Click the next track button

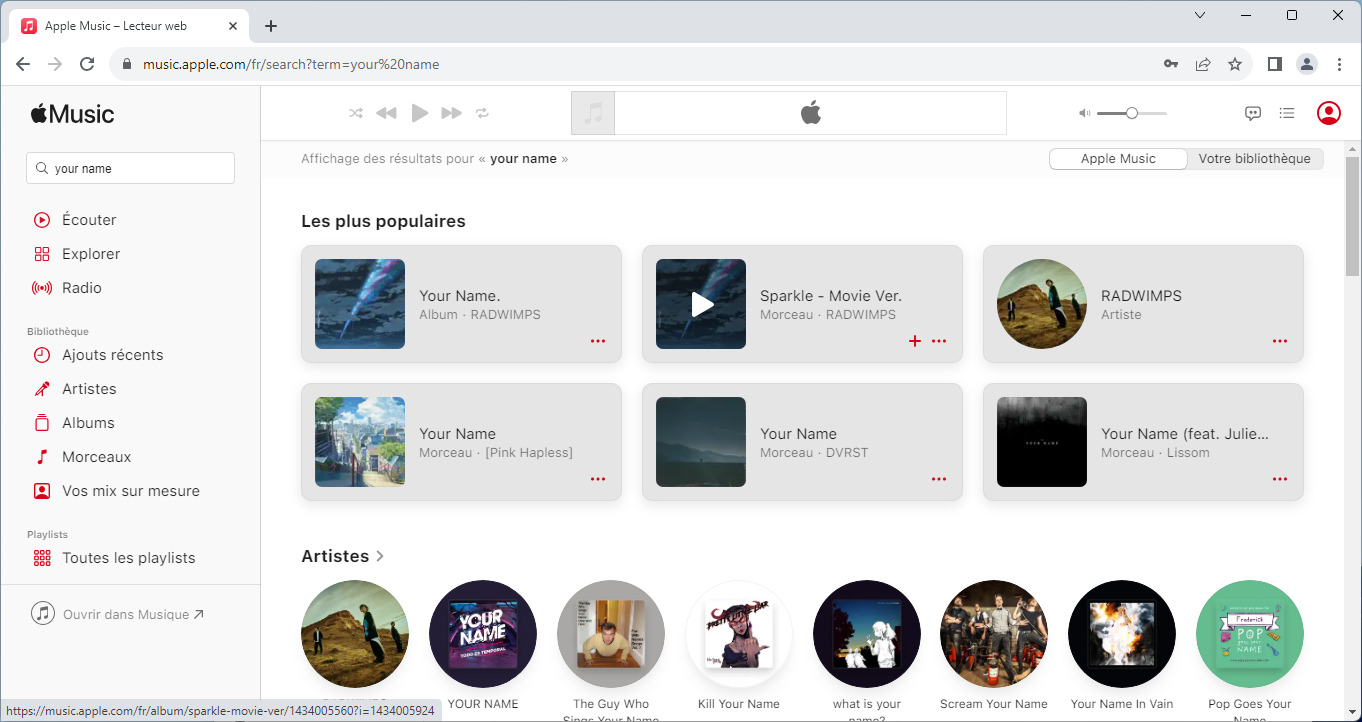tap(452, 113)
